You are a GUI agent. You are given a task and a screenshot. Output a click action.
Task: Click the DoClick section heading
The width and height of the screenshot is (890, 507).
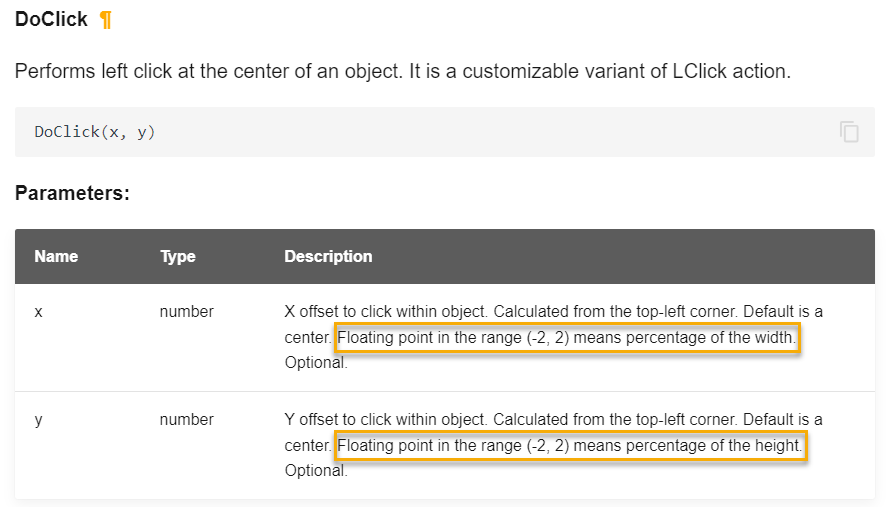[51, 19]
